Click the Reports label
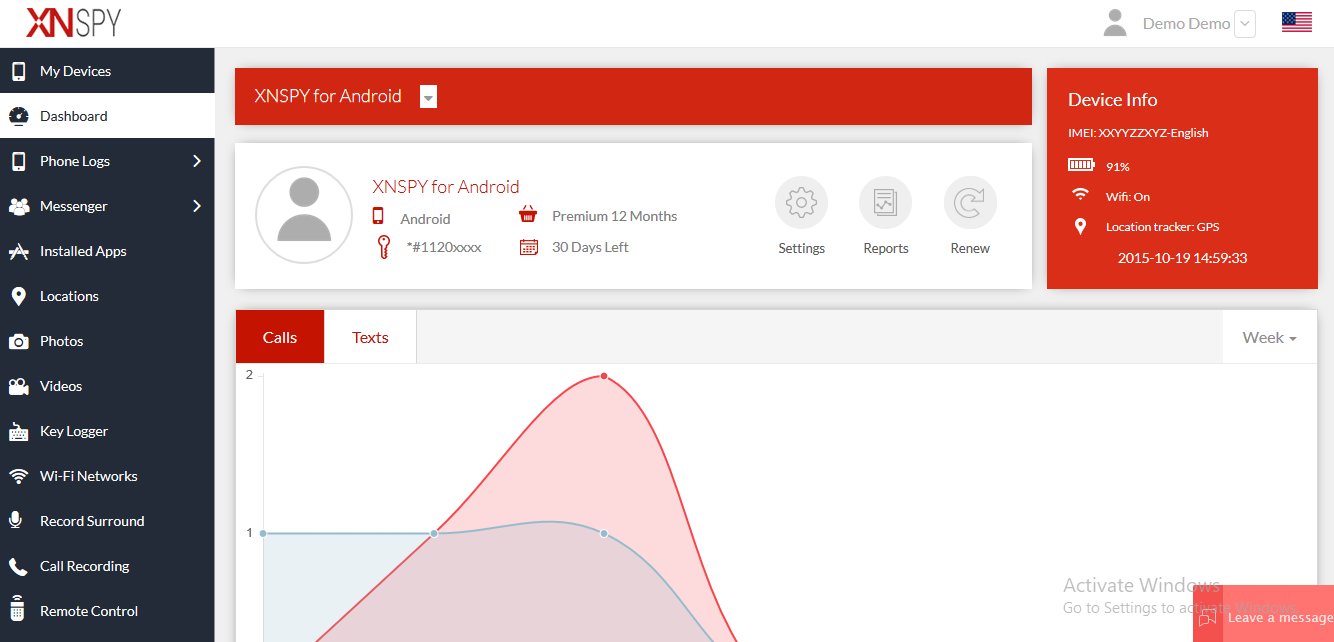The image size is (1334, 642). (886, 248)
